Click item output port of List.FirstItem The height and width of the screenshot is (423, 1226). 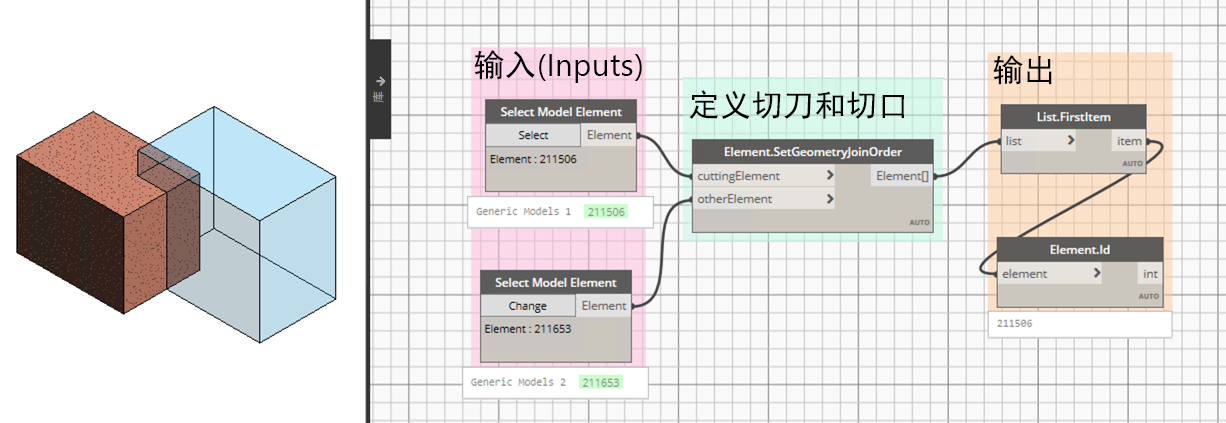1129,141
